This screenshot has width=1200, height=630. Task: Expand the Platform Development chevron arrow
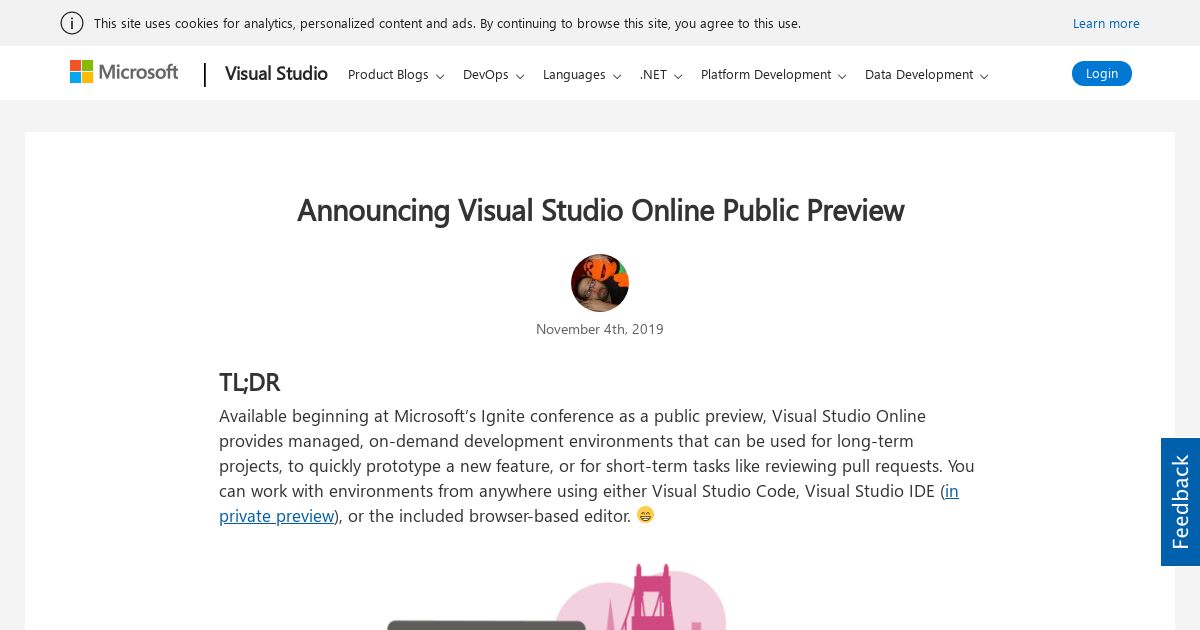tap(842, 76)
